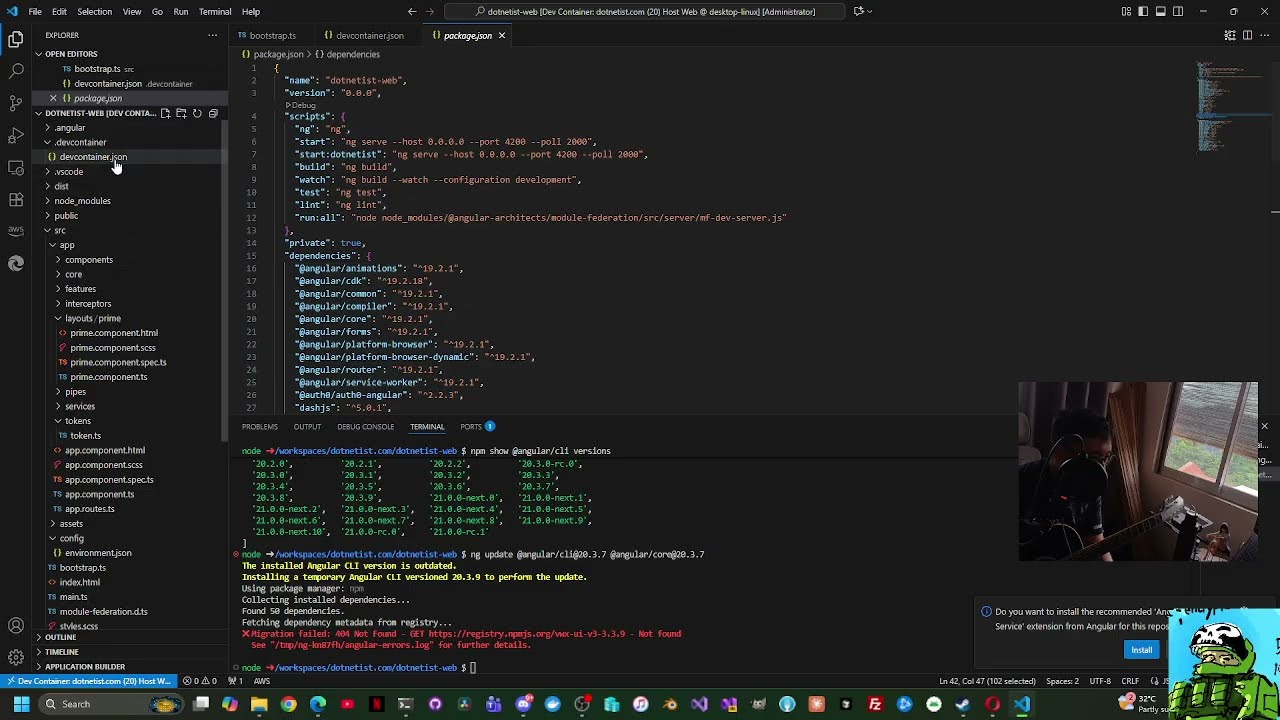Open the Accounts menu icon

16,626
